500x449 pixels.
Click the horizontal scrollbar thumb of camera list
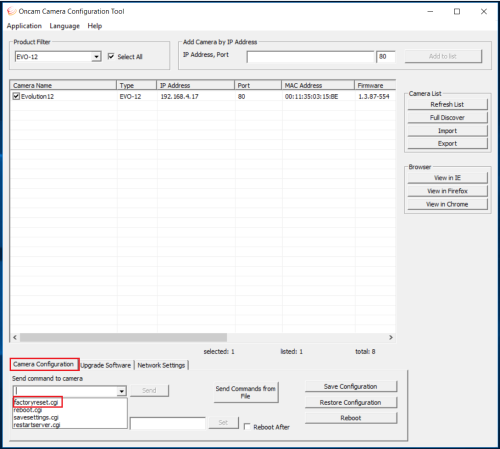click(123, 337)
